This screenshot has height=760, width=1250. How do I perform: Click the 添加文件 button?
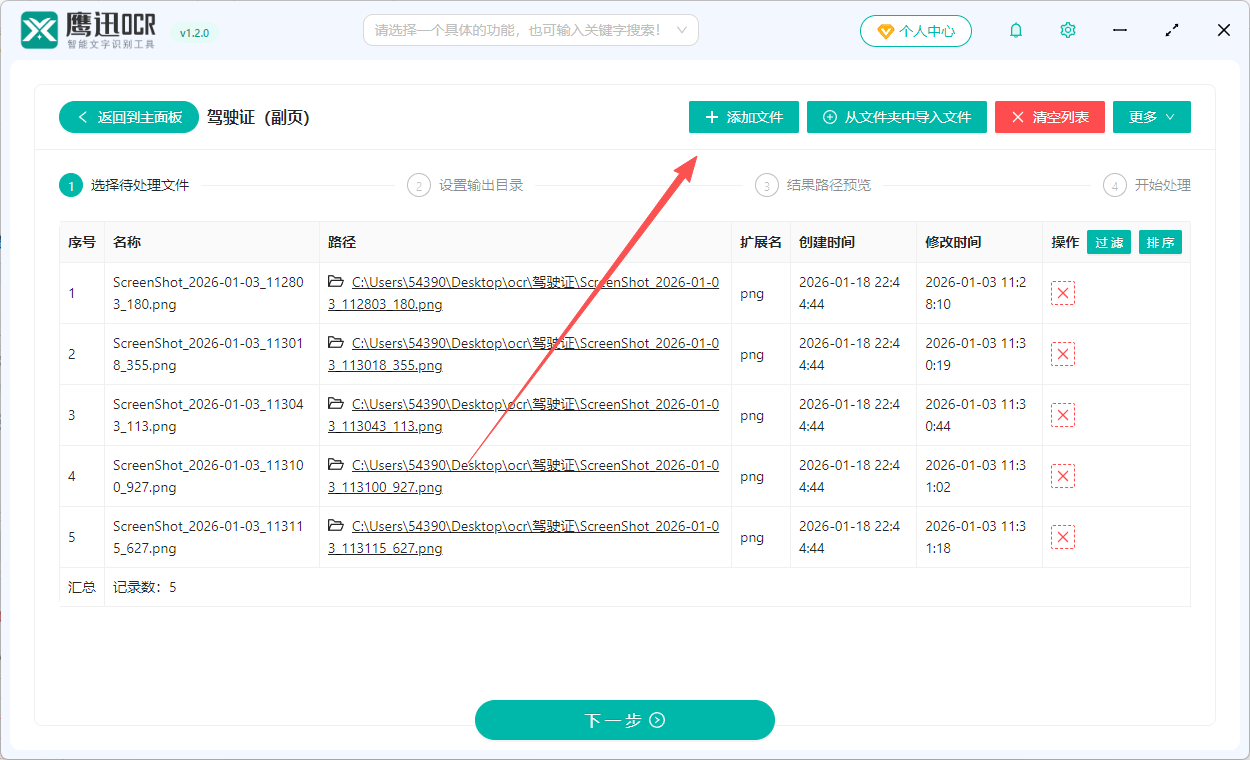point(743,117)
